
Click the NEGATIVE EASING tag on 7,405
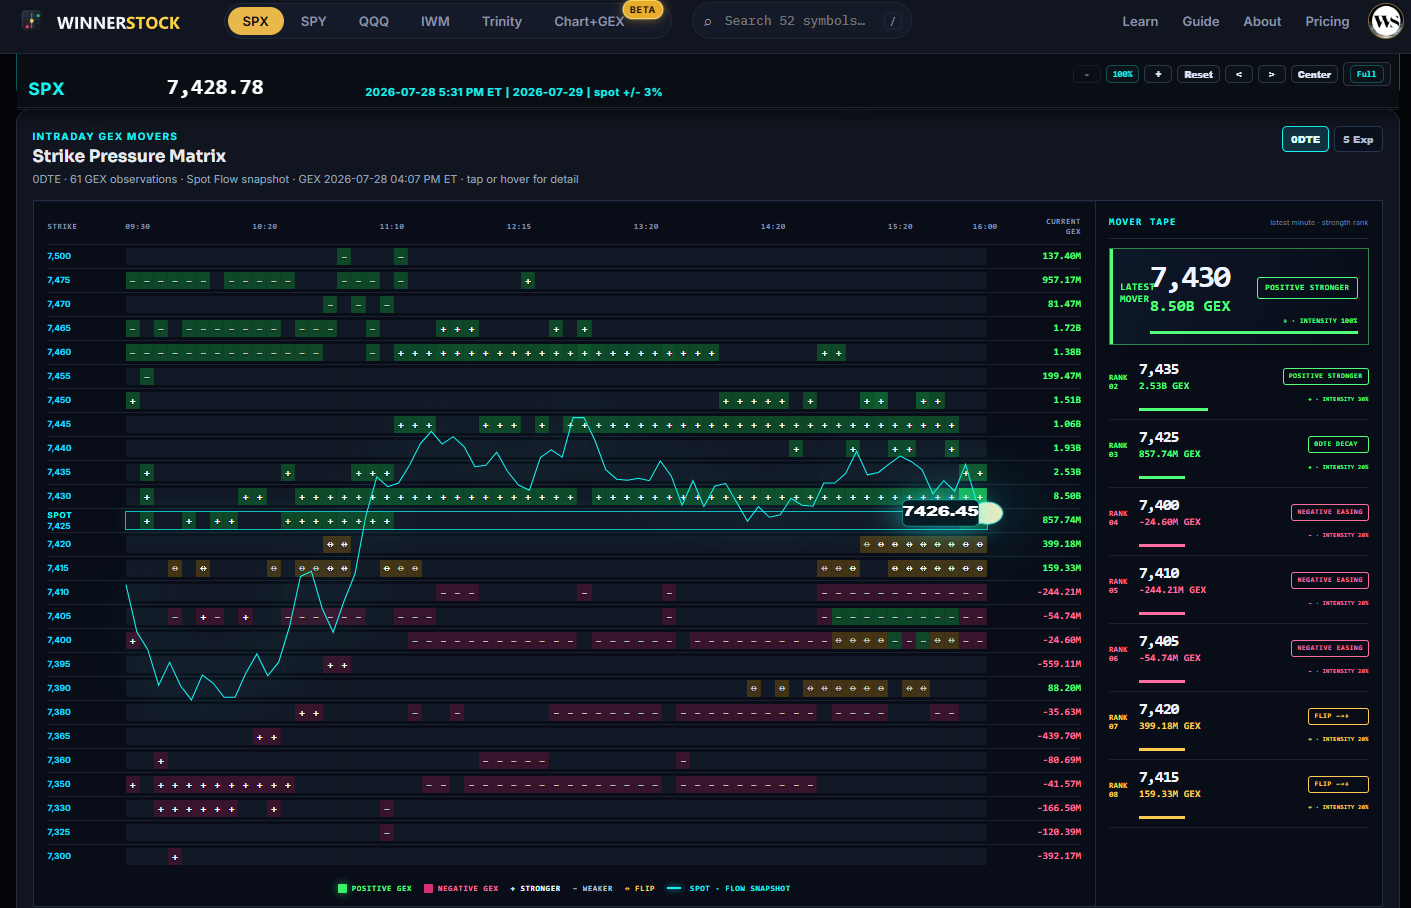[1330, 648]
